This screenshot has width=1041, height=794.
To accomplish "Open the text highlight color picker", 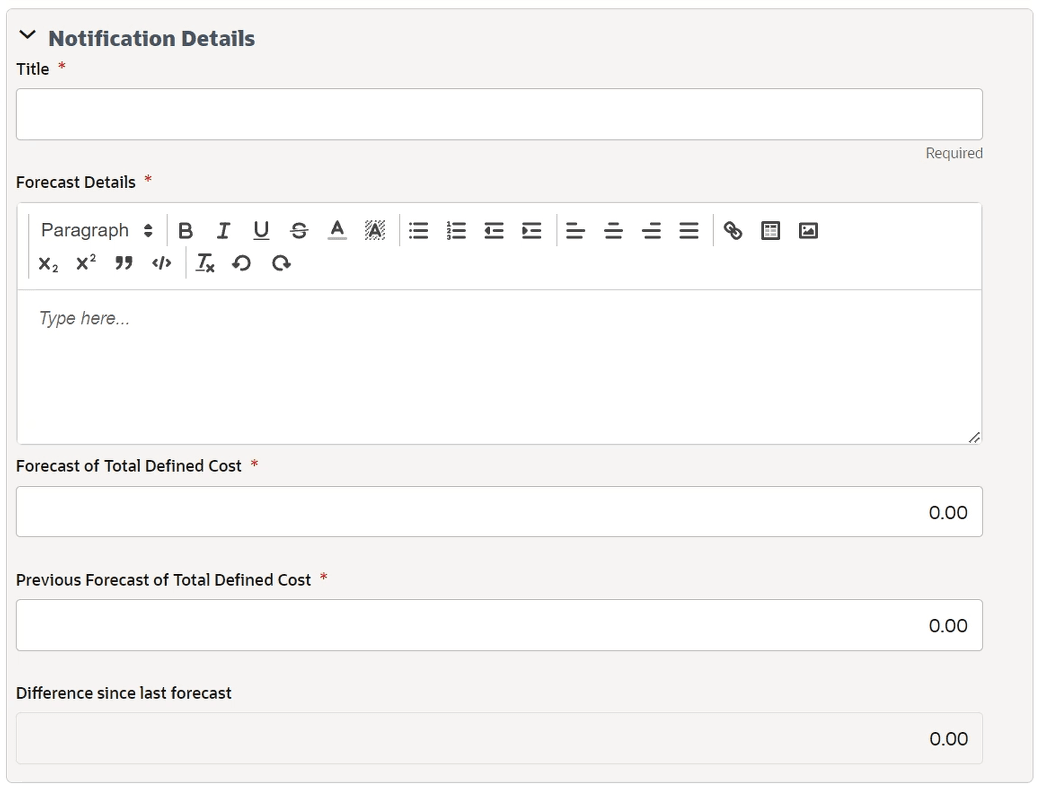I will 375,231.
